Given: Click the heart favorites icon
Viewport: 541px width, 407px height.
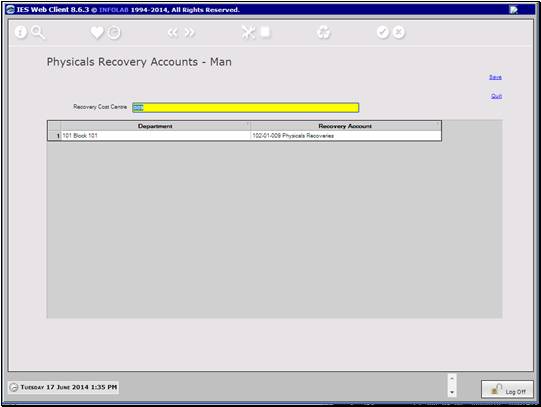Looking at the screenshot, I should point(97,32).
